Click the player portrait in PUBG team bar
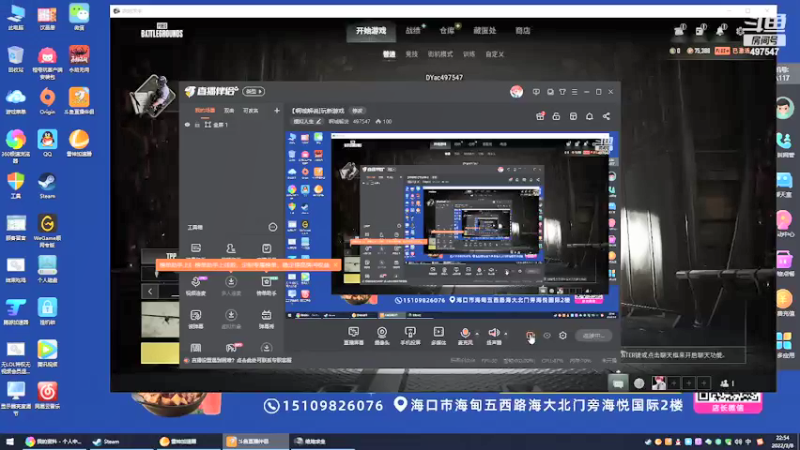The width and height of the screenshot is (800, 450). pyautogui.click(x=659, y=383)
